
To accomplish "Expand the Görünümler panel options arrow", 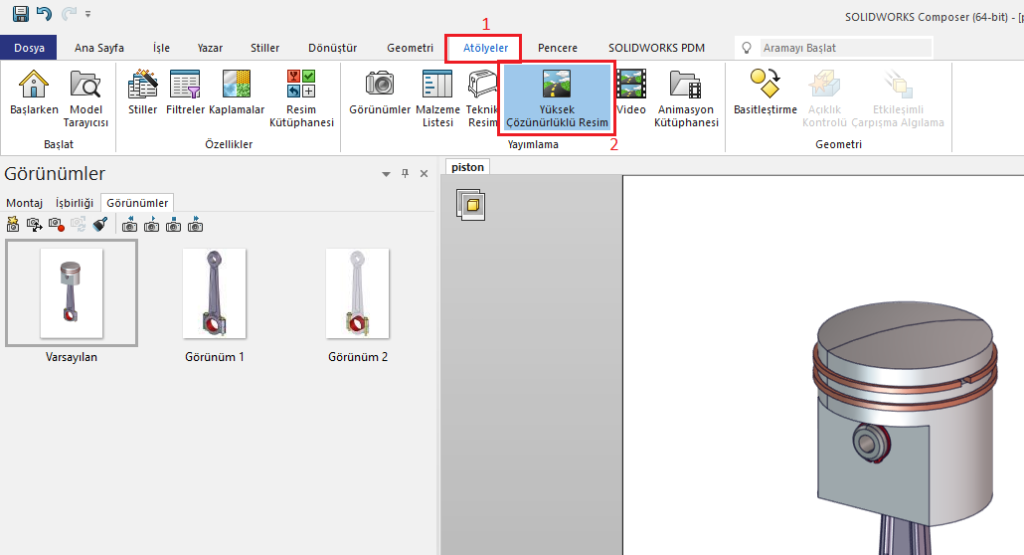I will coord(386,174).
